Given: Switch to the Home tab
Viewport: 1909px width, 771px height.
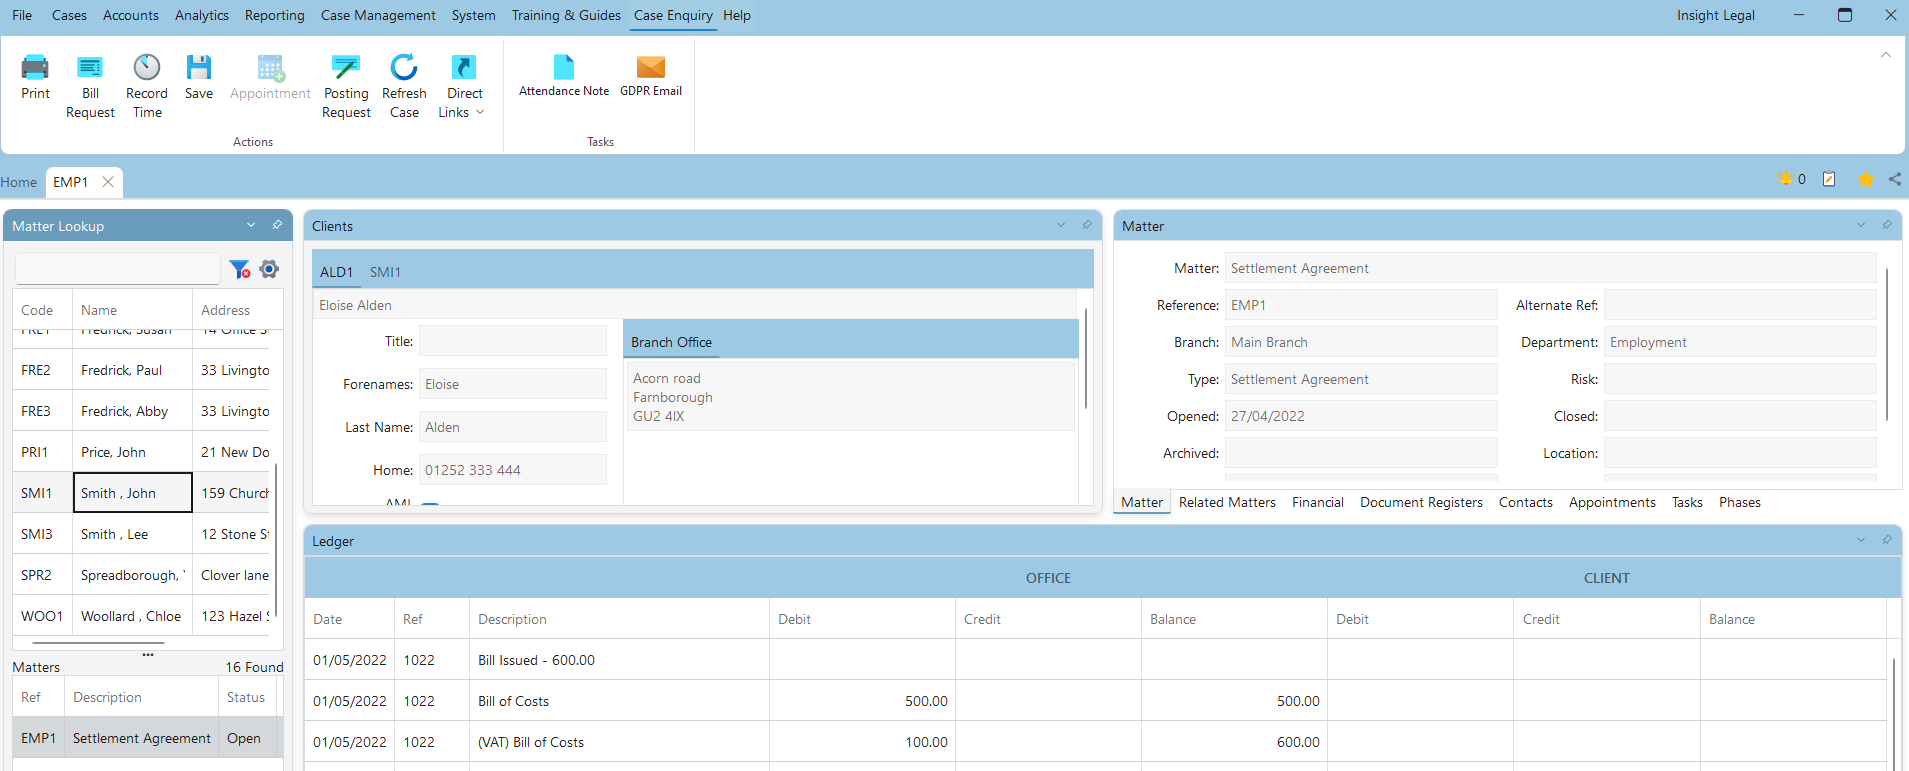Looking at the screenshot, I should (19, 182).
